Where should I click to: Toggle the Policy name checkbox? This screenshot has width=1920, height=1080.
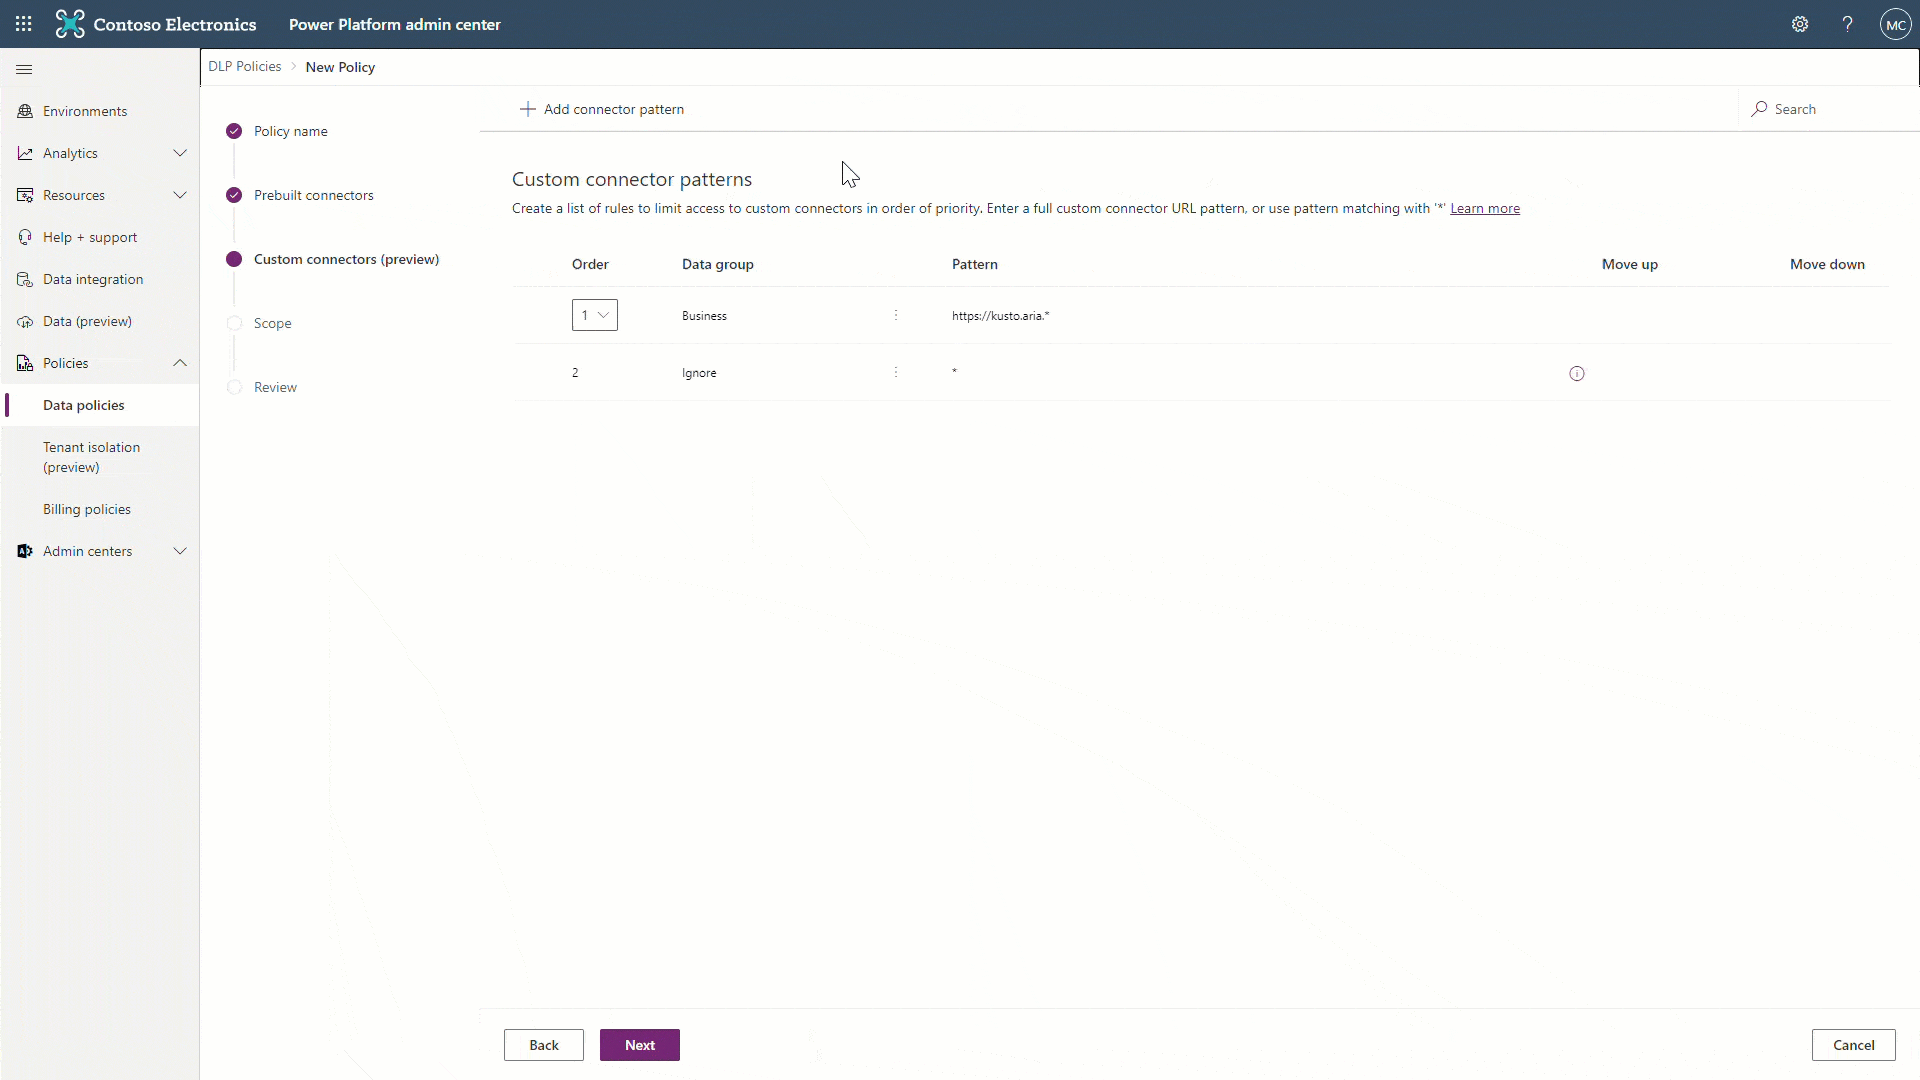click(x=235, y=131)
